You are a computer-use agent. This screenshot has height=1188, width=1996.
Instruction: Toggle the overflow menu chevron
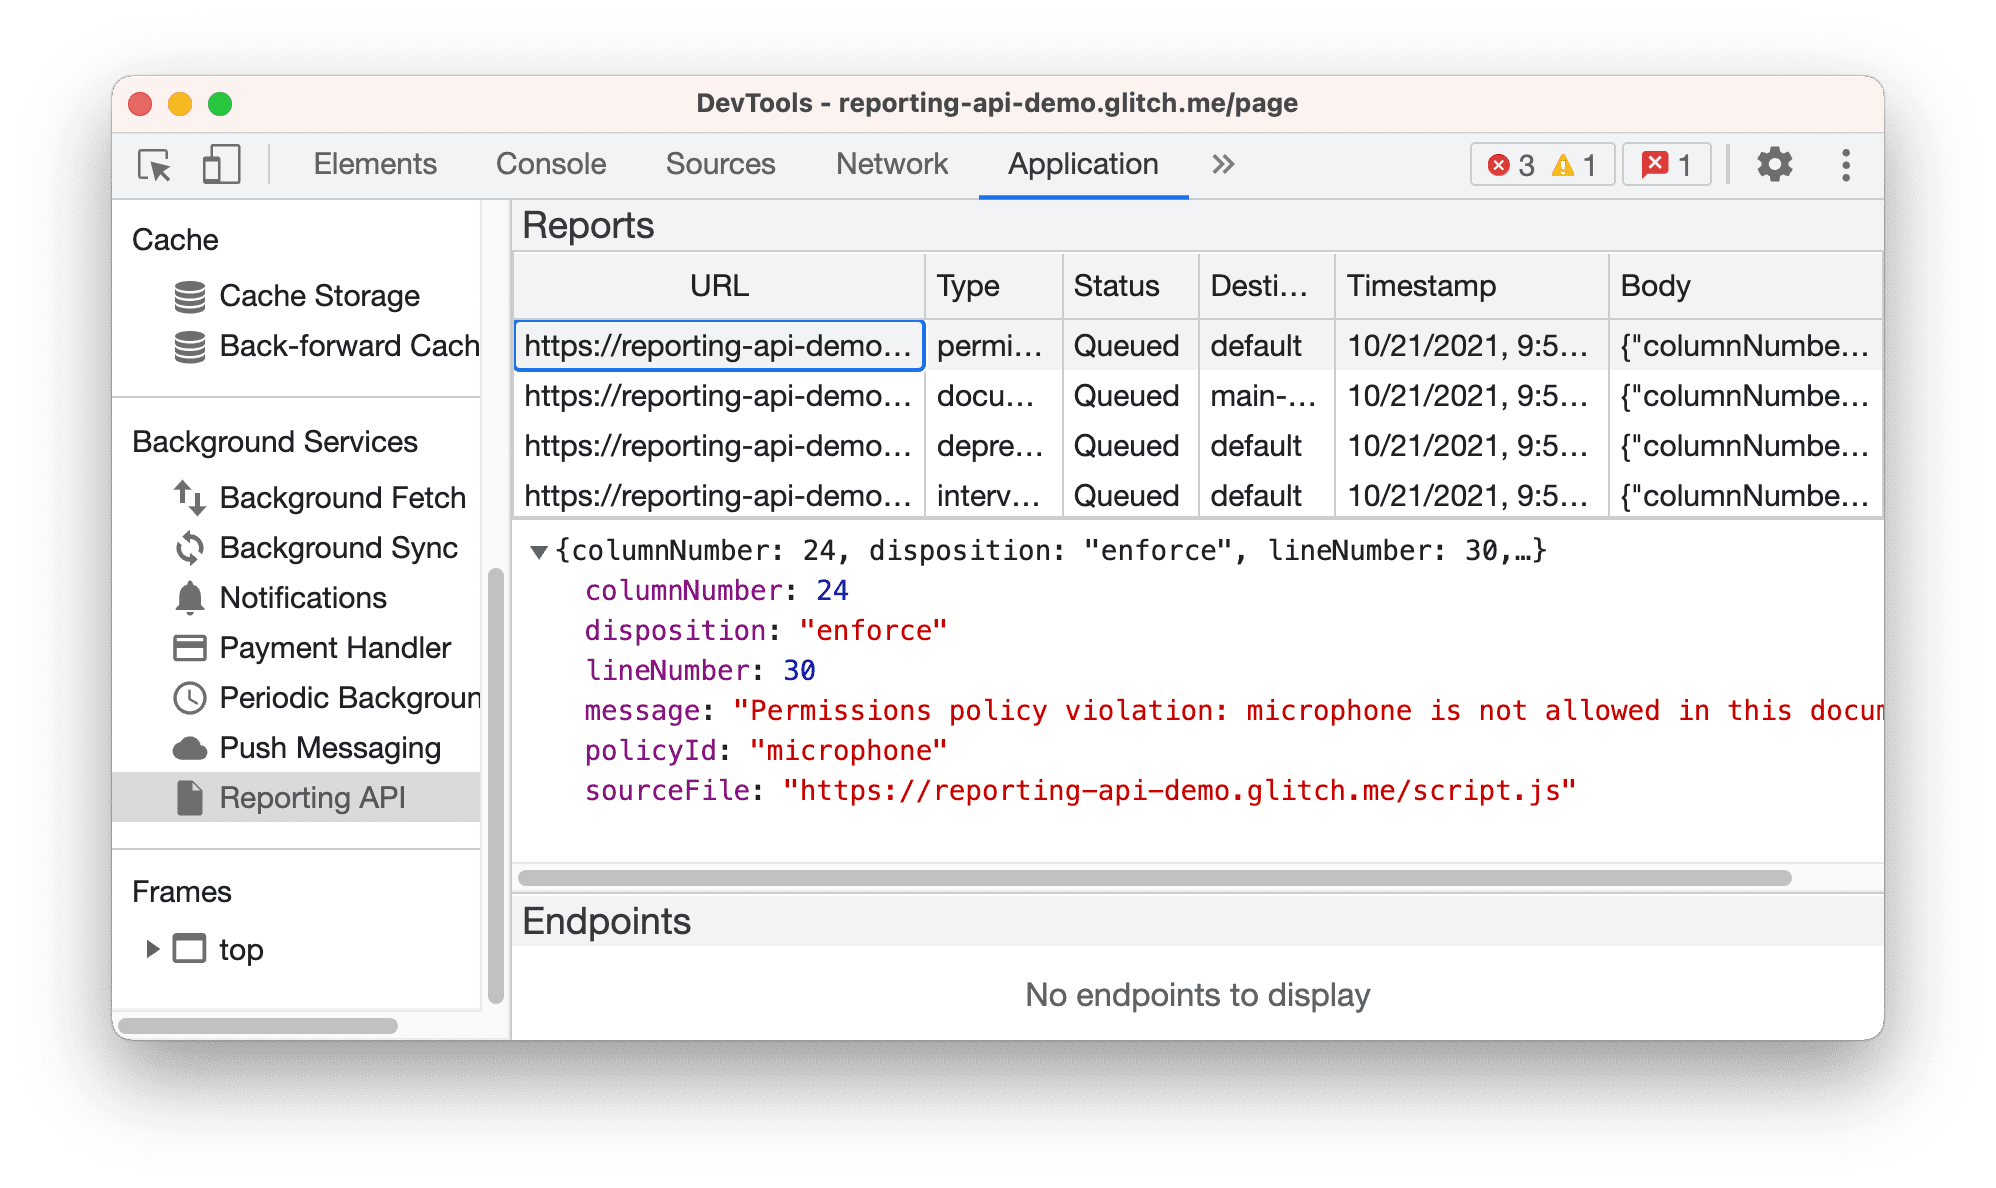[x=1224, y=161]
